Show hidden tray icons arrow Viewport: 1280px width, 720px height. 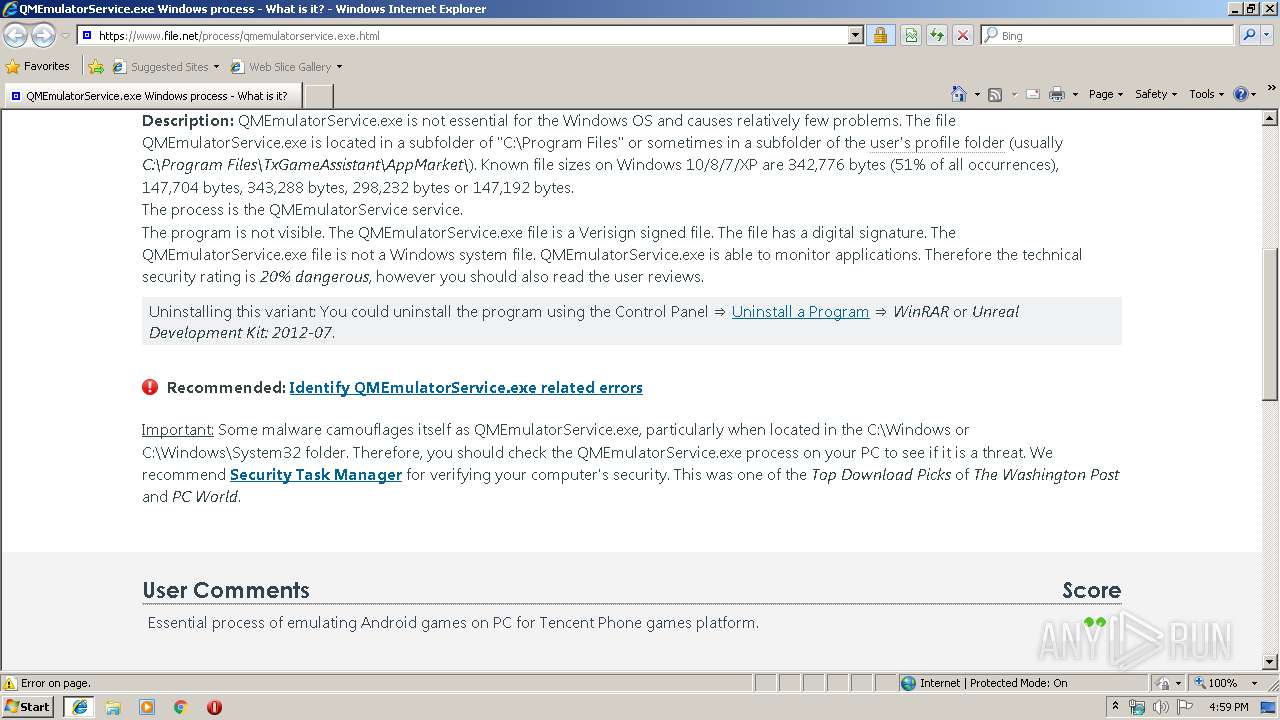click(x=1115, y=707)
